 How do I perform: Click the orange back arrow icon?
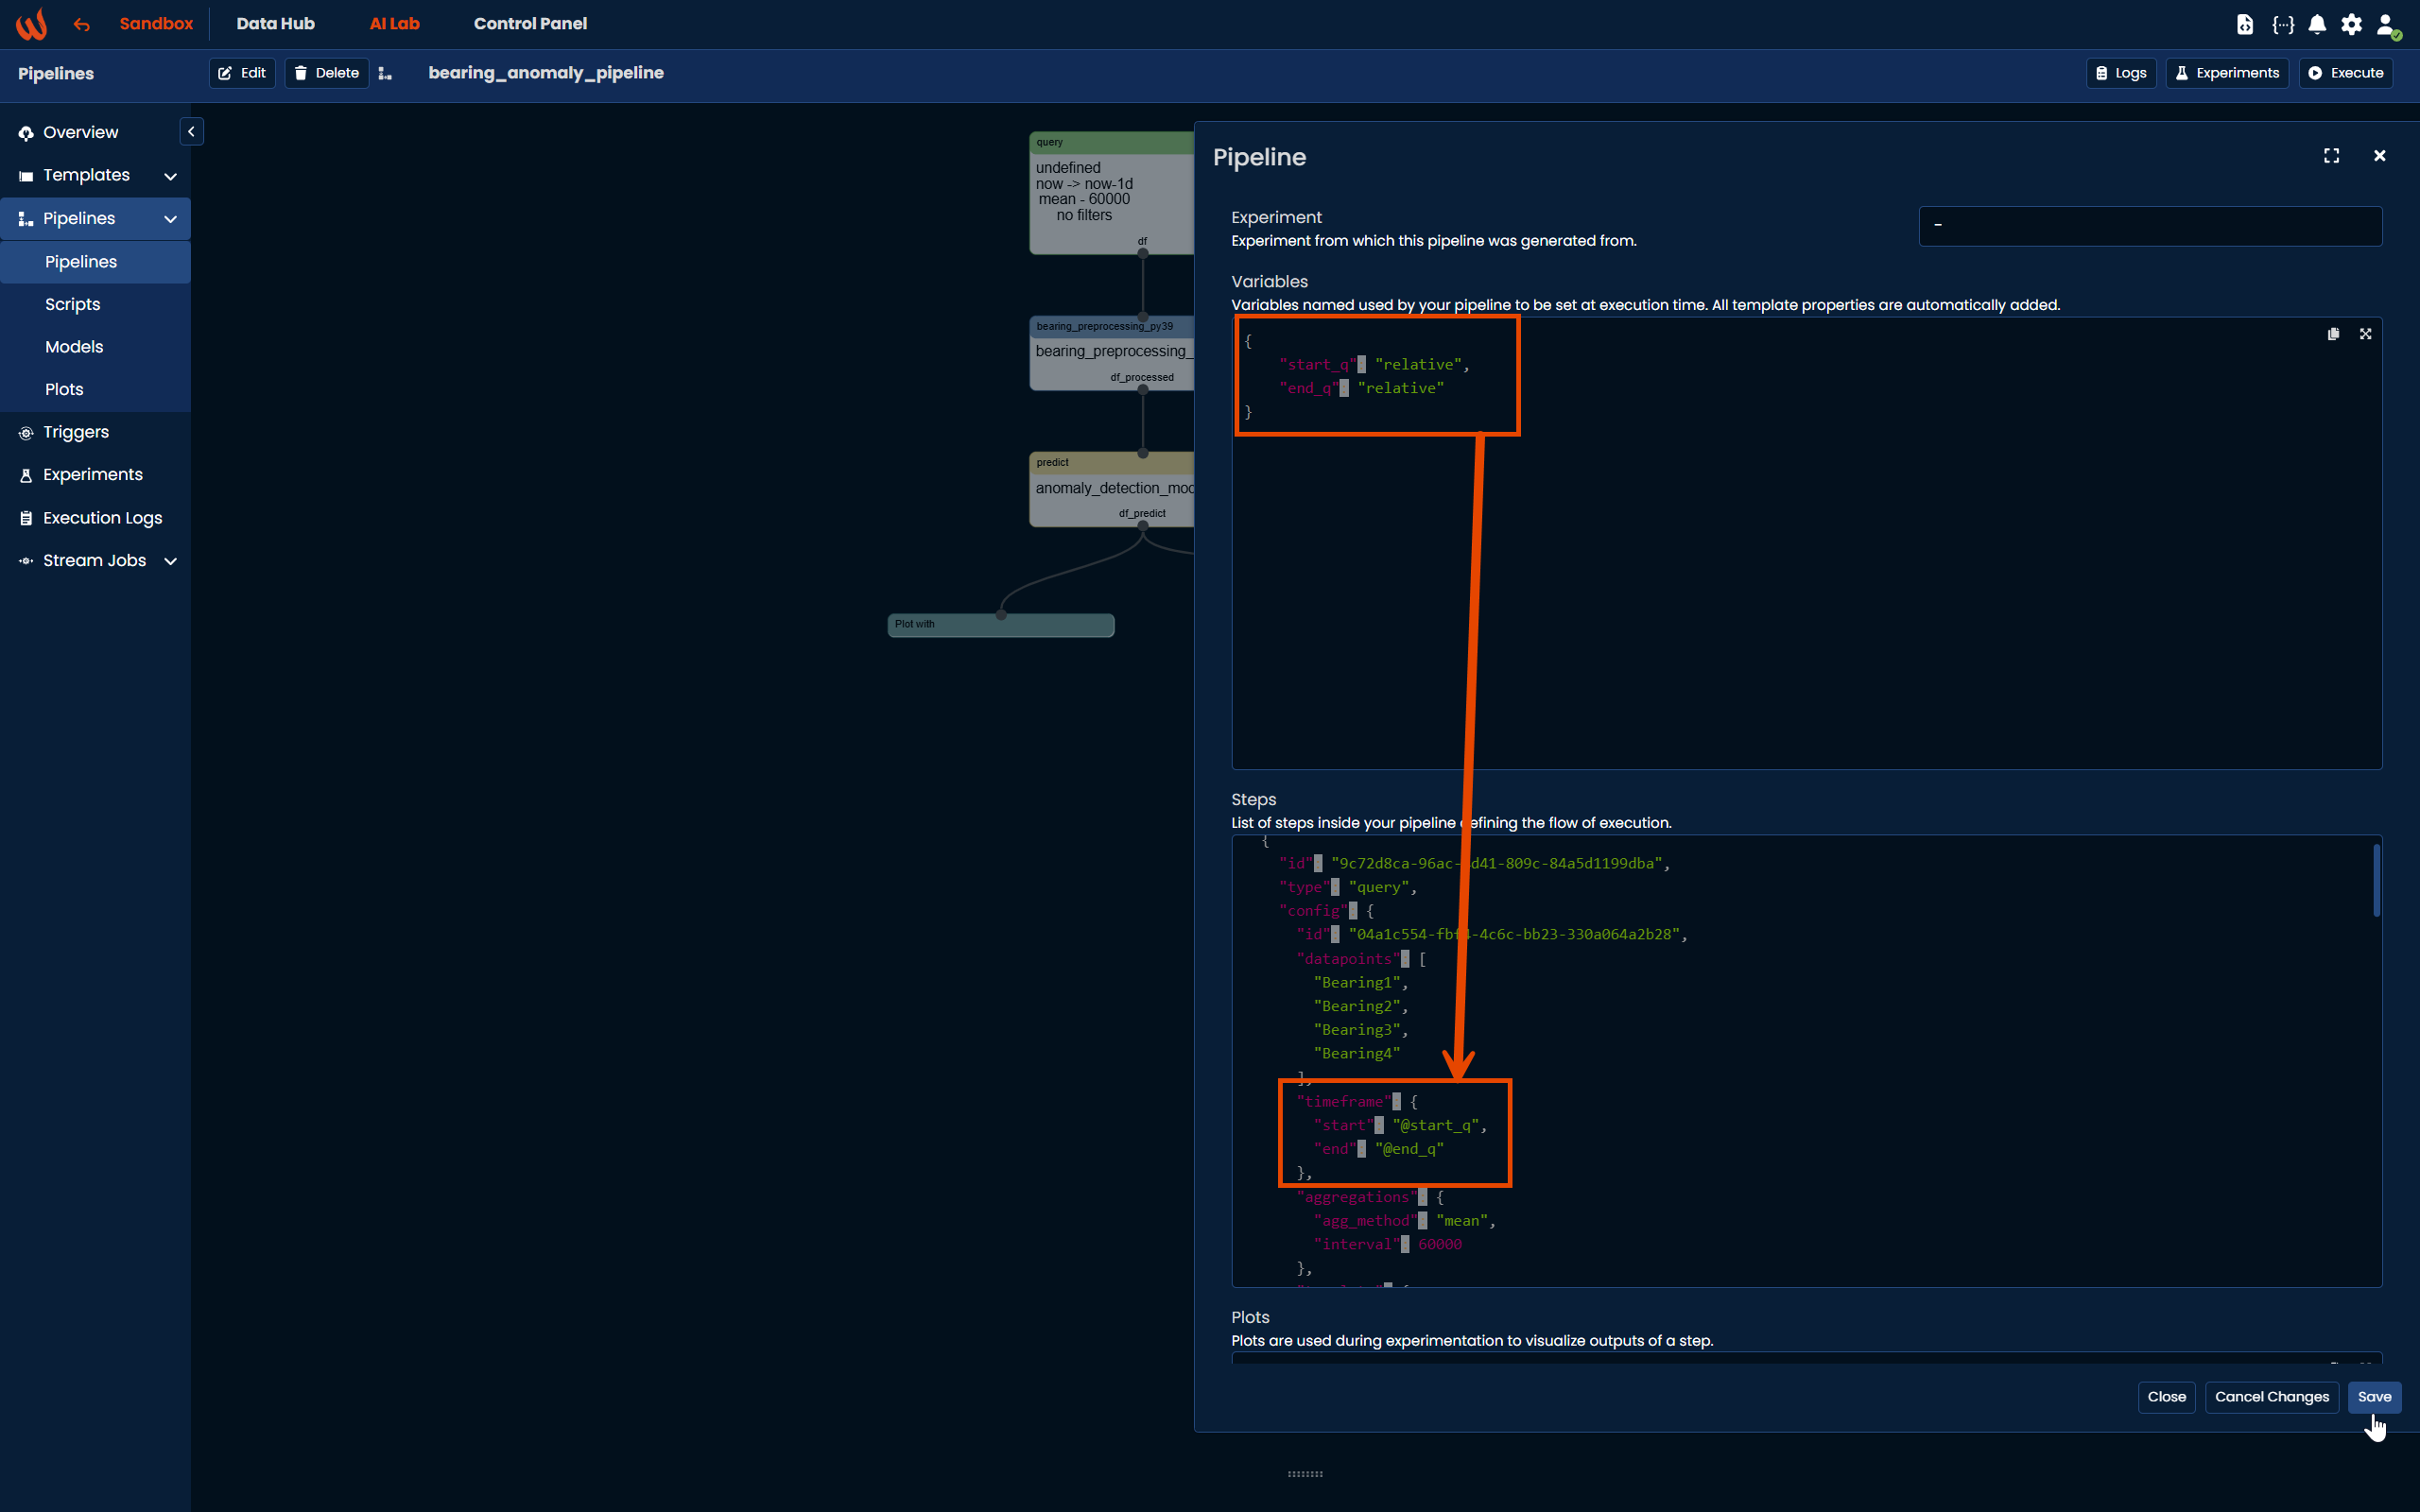point(82,24)
